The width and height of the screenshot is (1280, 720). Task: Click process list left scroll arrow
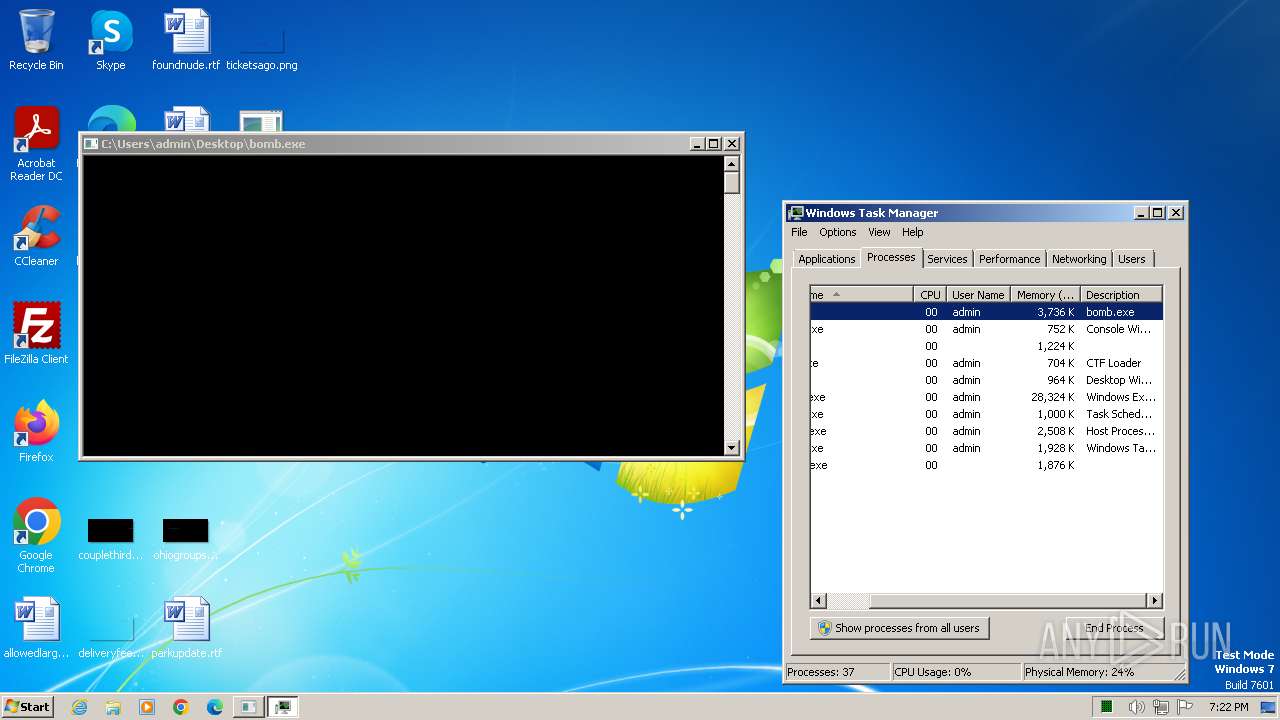818,601
